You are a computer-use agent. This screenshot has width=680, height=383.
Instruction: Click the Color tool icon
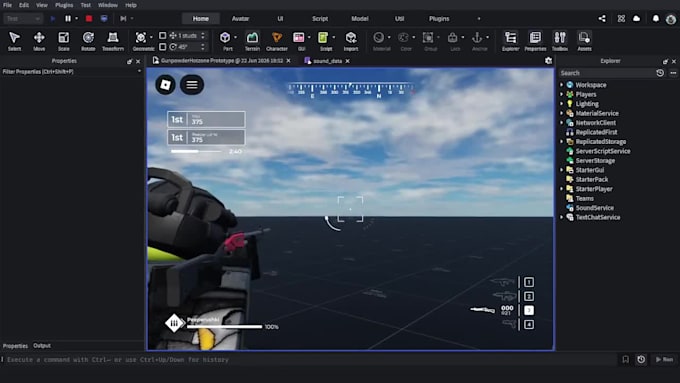pyautogui.click(x=404, y=38)
